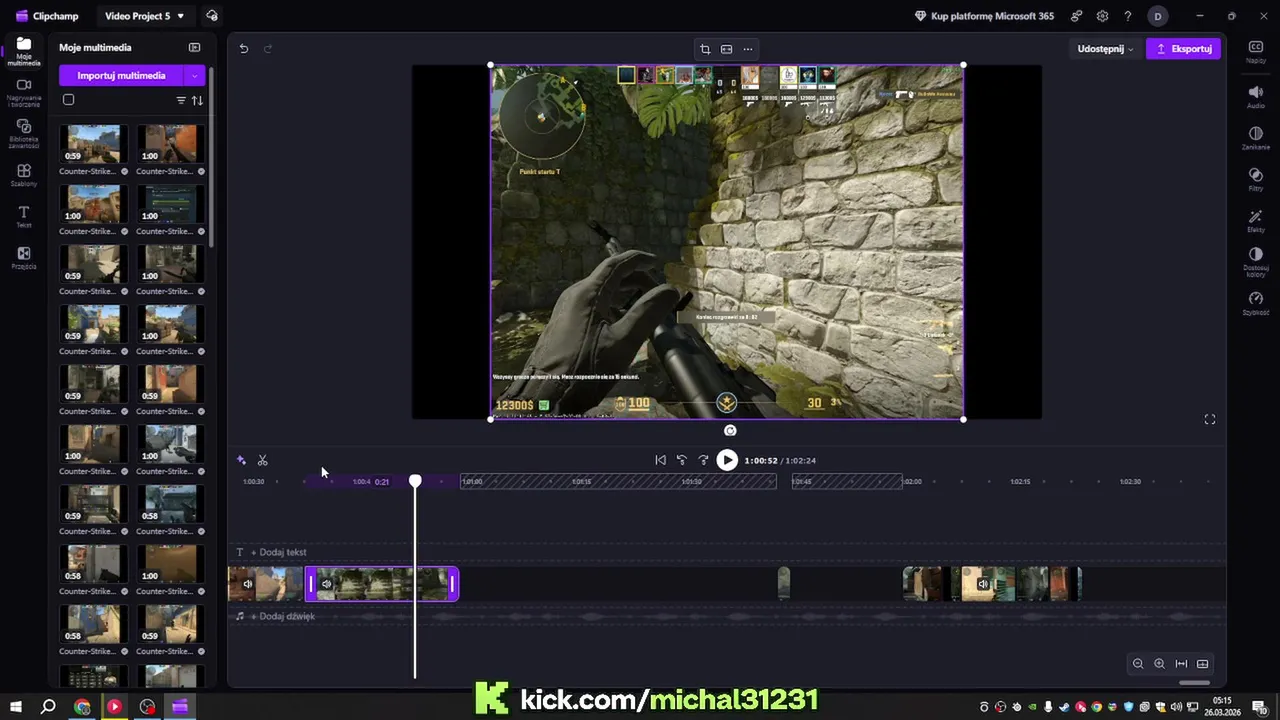Click the small narrow clip in the middle of the timeline
Screen dimensions: 1280x720
[784, 584]
